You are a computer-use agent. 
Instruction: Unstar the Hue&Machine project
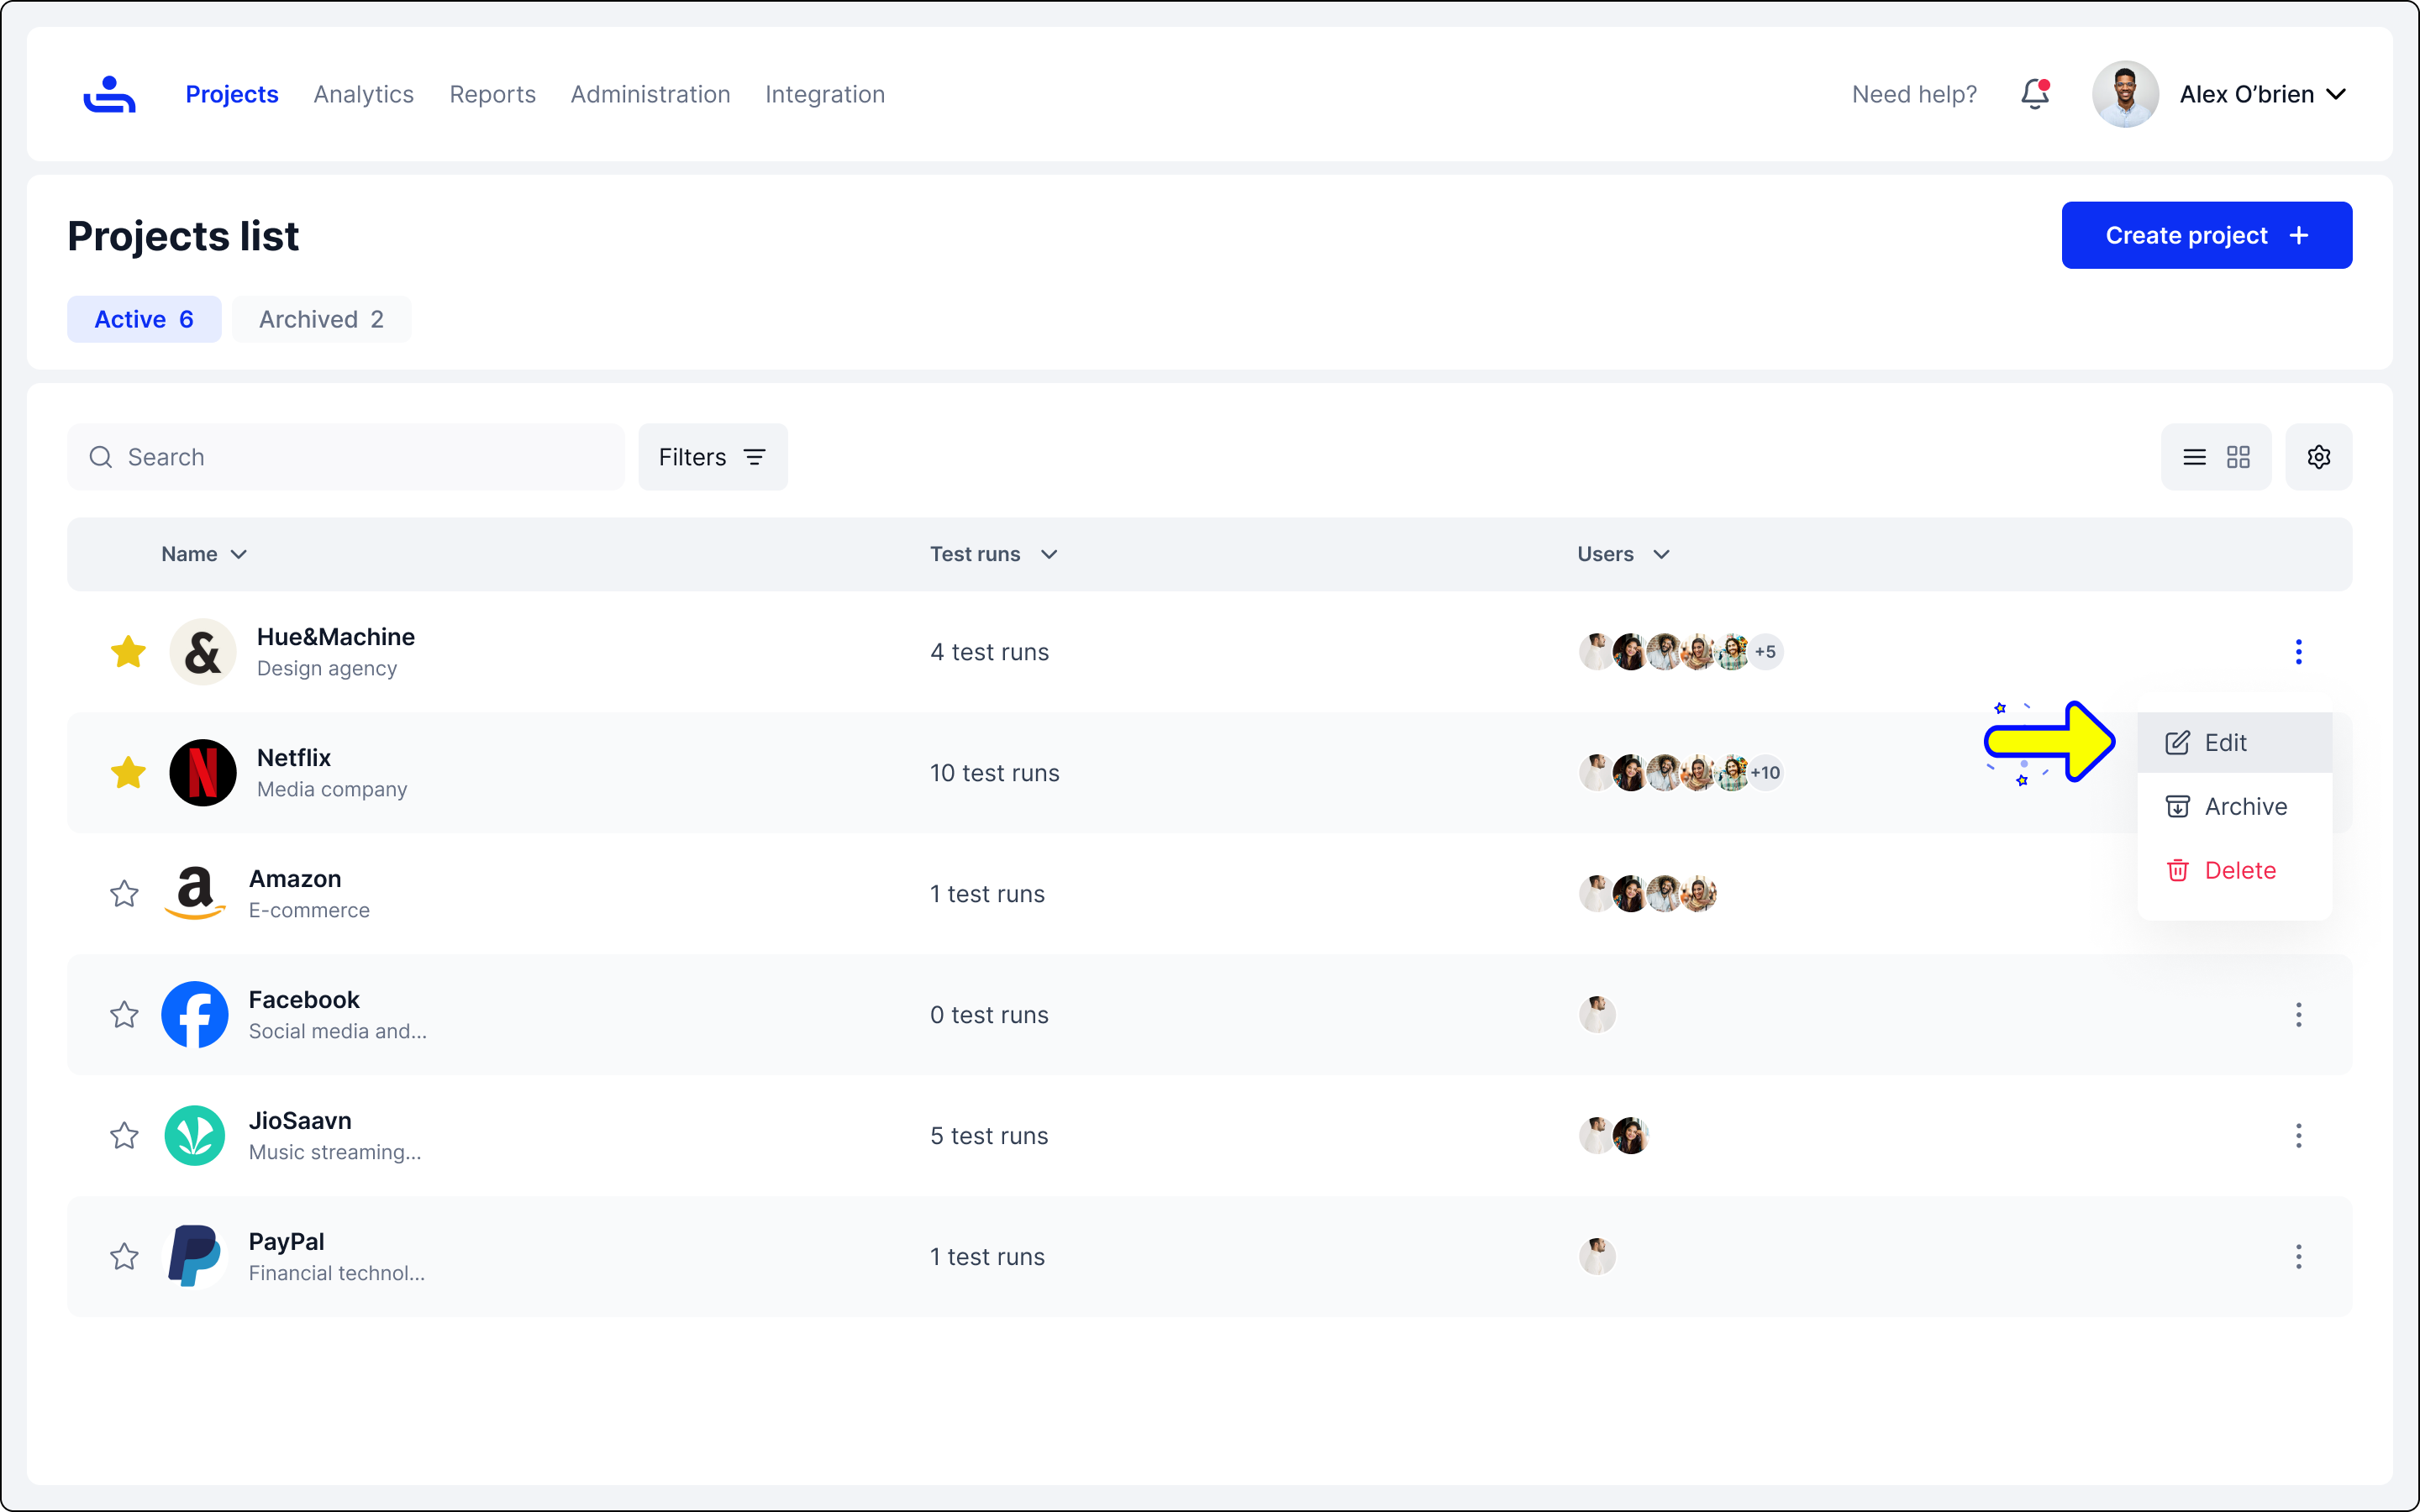click(x=128, y=652)
